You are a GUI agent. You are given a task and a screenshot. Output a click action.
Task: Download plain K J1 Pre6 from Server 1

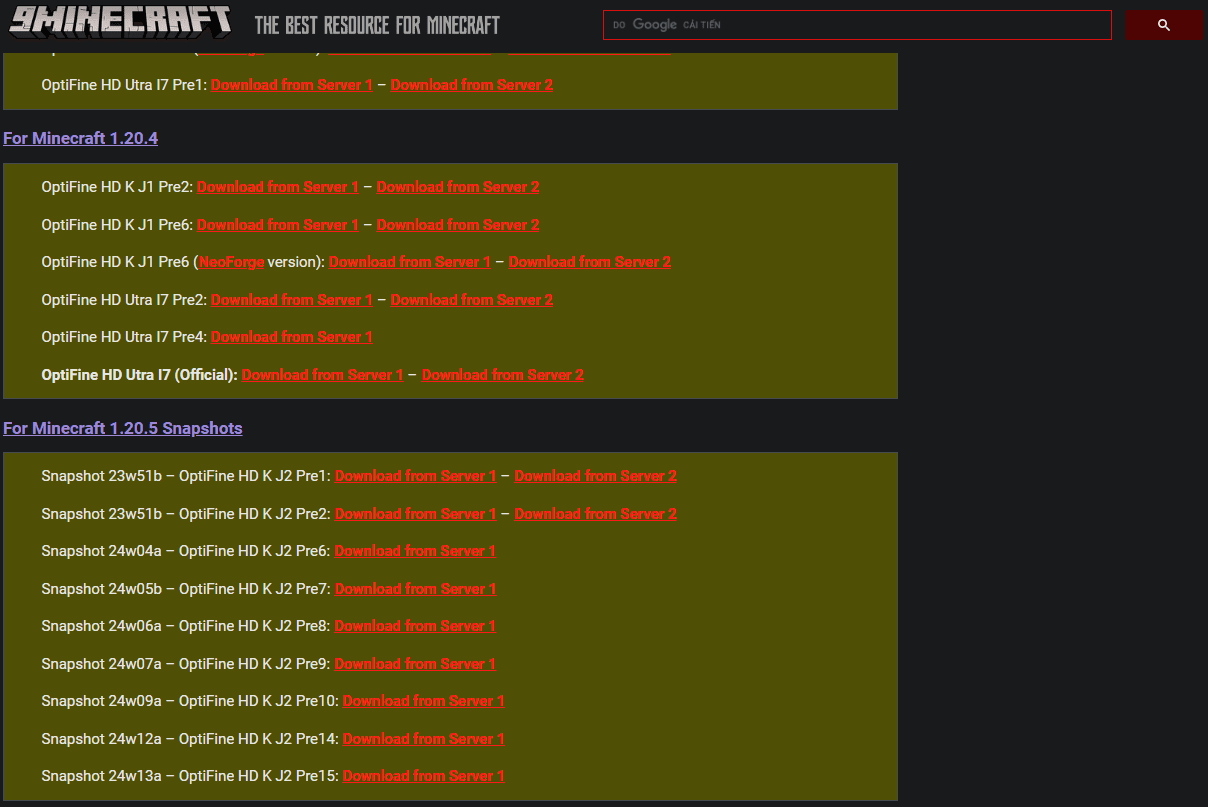pyautogui.click(x=278, y=225)
